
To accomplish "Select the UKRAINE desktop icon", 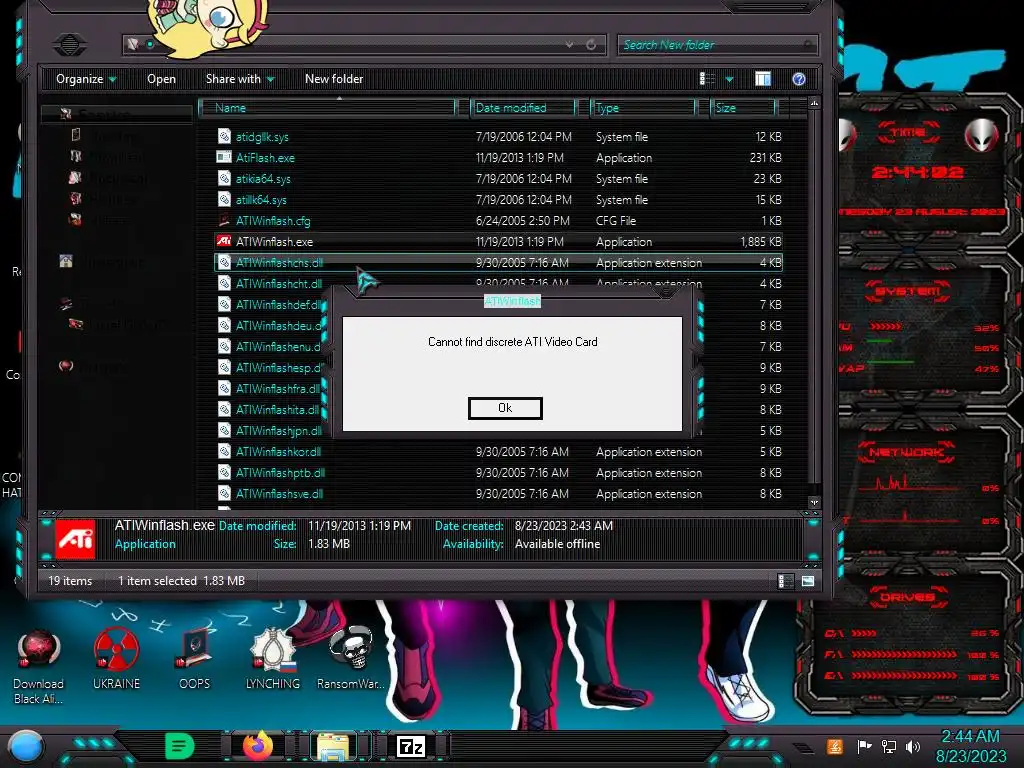I will (x=116, y=658).
